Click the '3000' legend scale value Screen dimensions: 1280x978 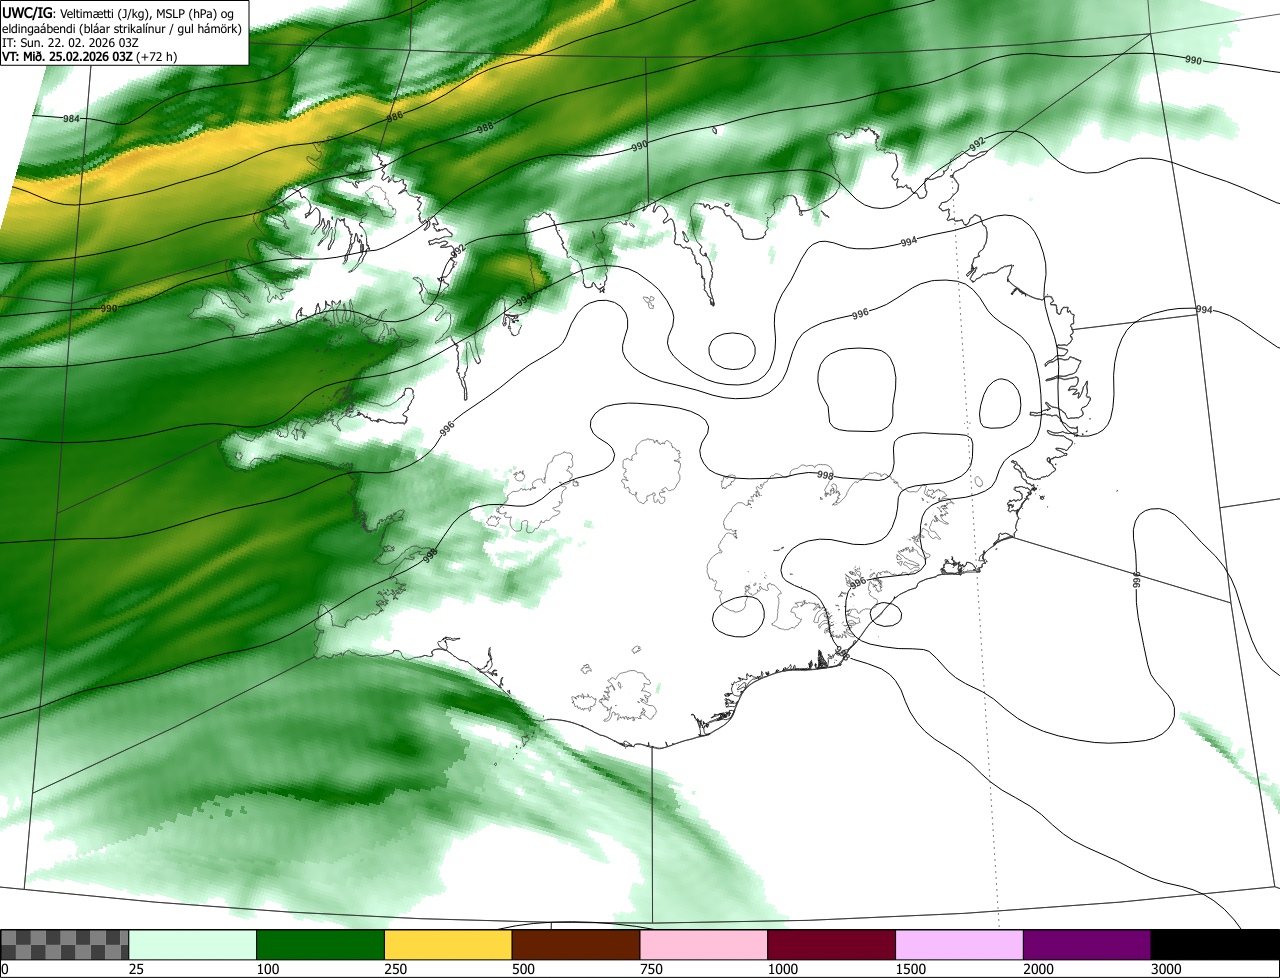(1166, 969)
